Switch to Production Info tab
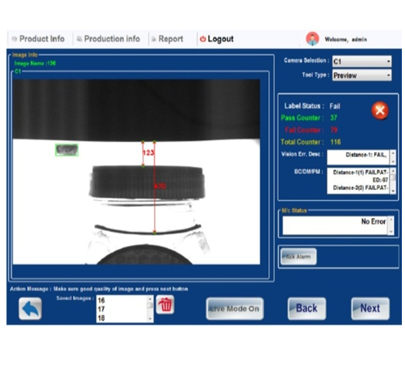 pyautogui.click(x=108, y=39)
